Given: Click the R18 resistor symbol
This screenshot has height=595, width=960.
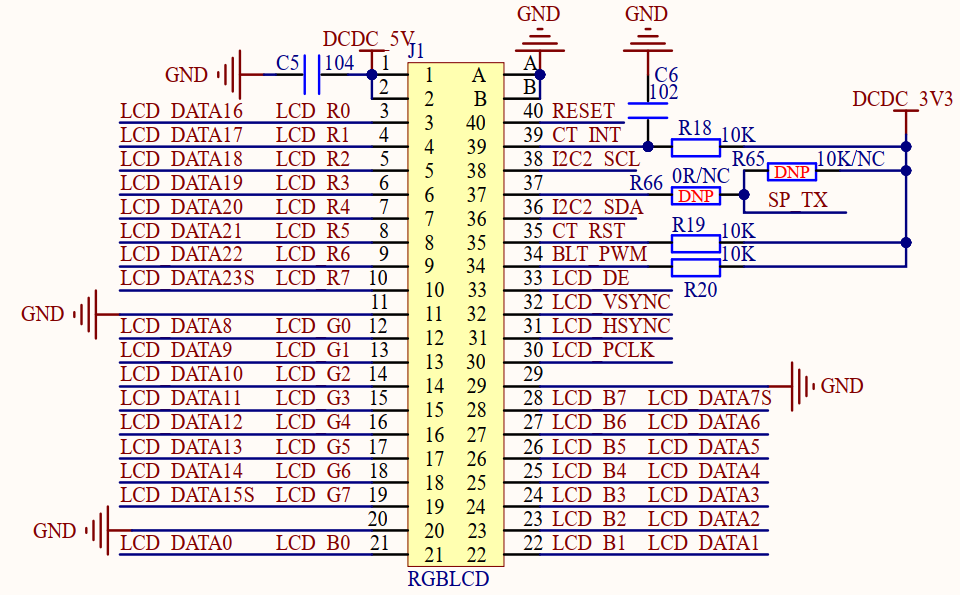Looking at the screenshot, I should point(696,147).
